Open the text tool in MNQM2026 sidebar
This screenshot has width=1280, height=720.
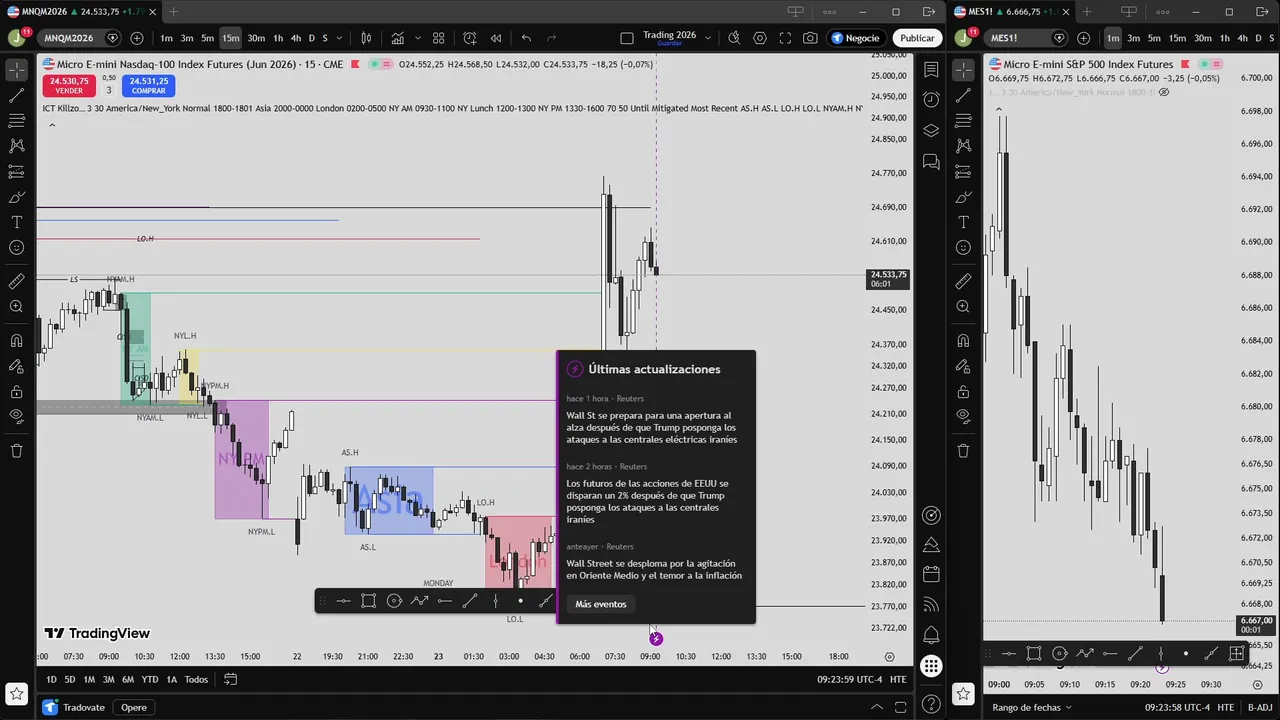pos(16,222)
